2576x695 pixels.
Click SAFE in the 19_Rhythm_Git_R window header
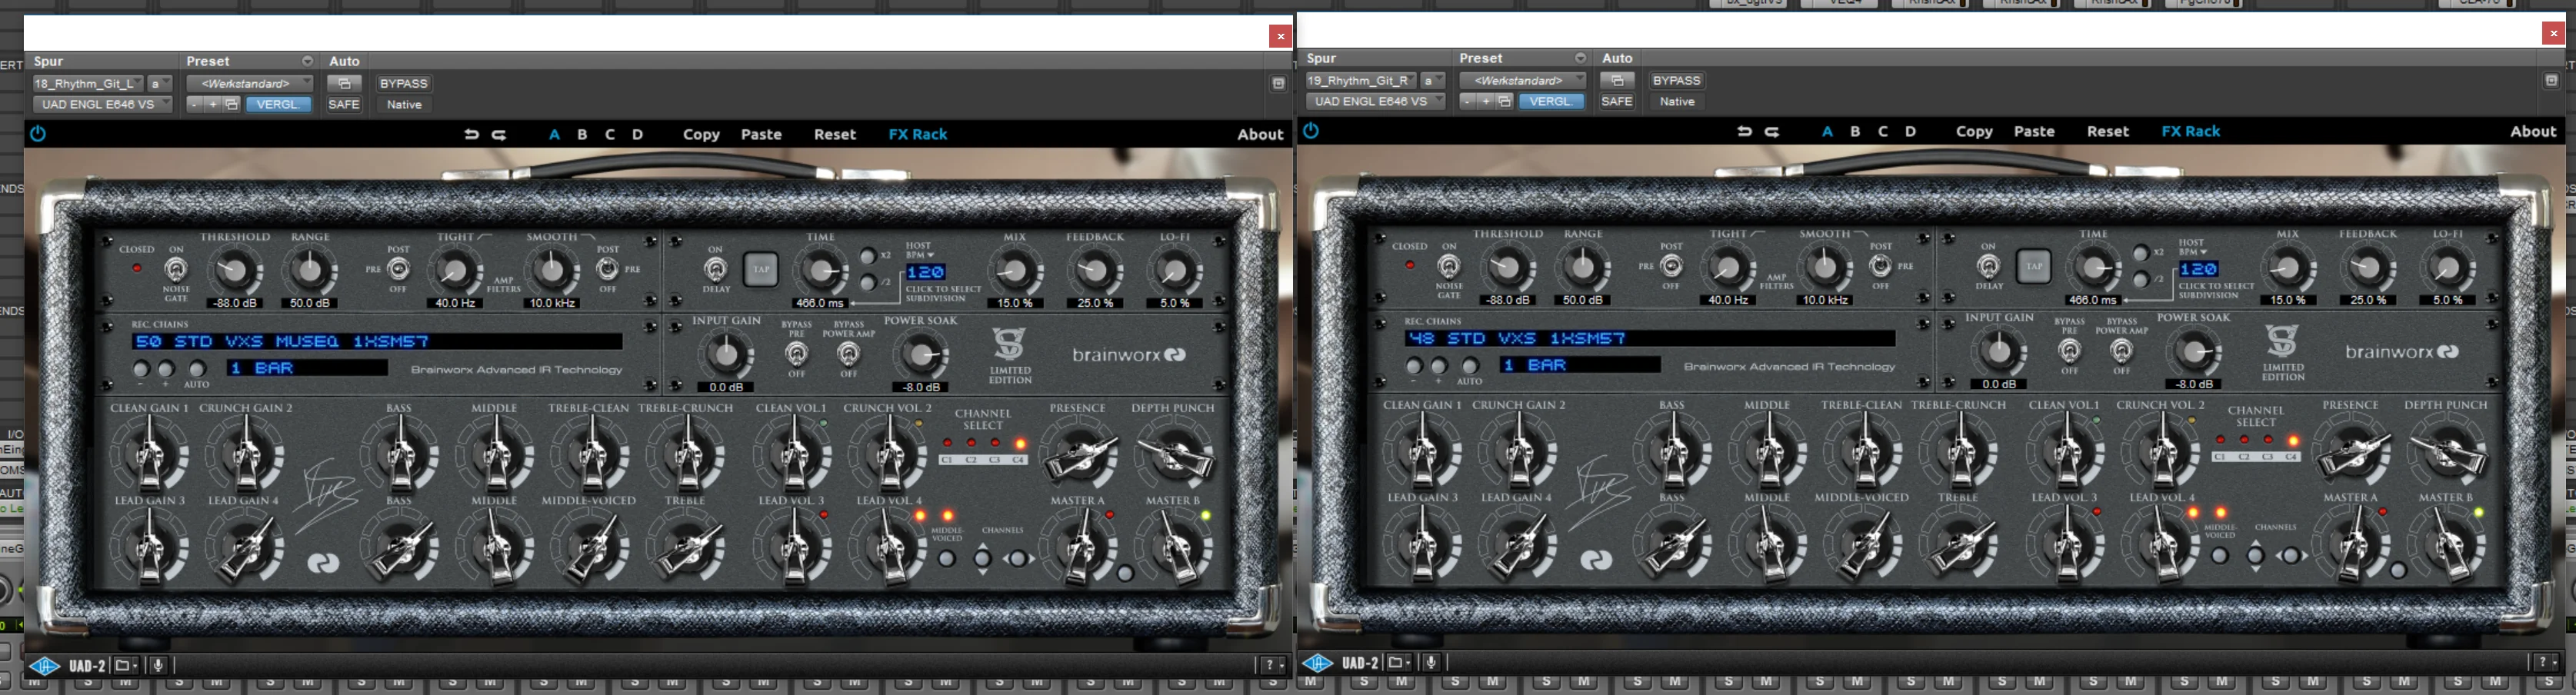(x=1617, y=101)
